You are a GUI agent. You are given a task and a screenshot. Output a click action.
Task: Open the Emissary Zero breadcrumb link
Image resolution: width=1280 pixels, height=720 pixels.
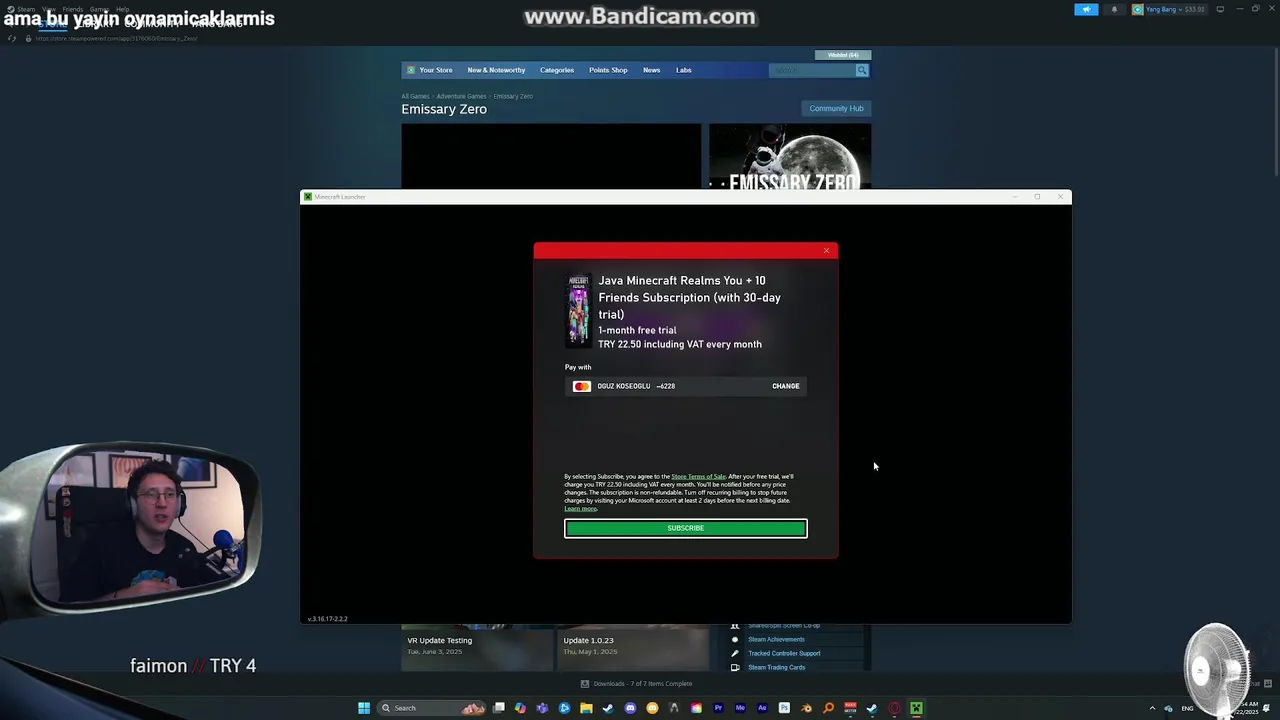[x=513, y=96]
